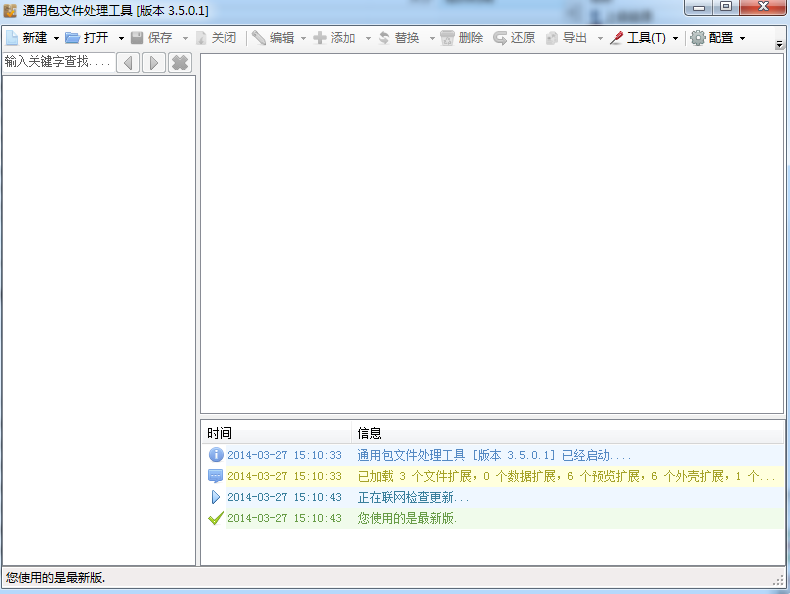This screenshot has width=790, height=594.
Task: Expand the 打开 dropdown arrow
Action: [x=121, y=38]
